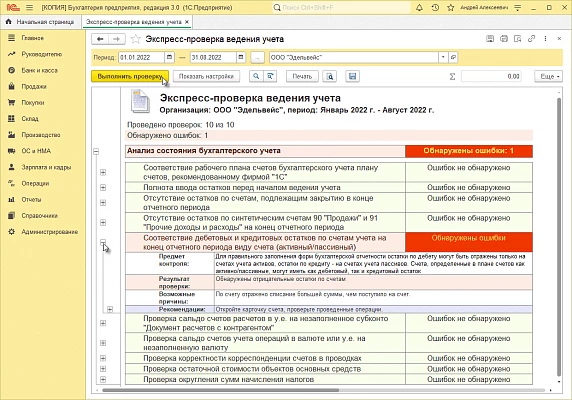Copy link icon in form header

[x=532, y=38]
